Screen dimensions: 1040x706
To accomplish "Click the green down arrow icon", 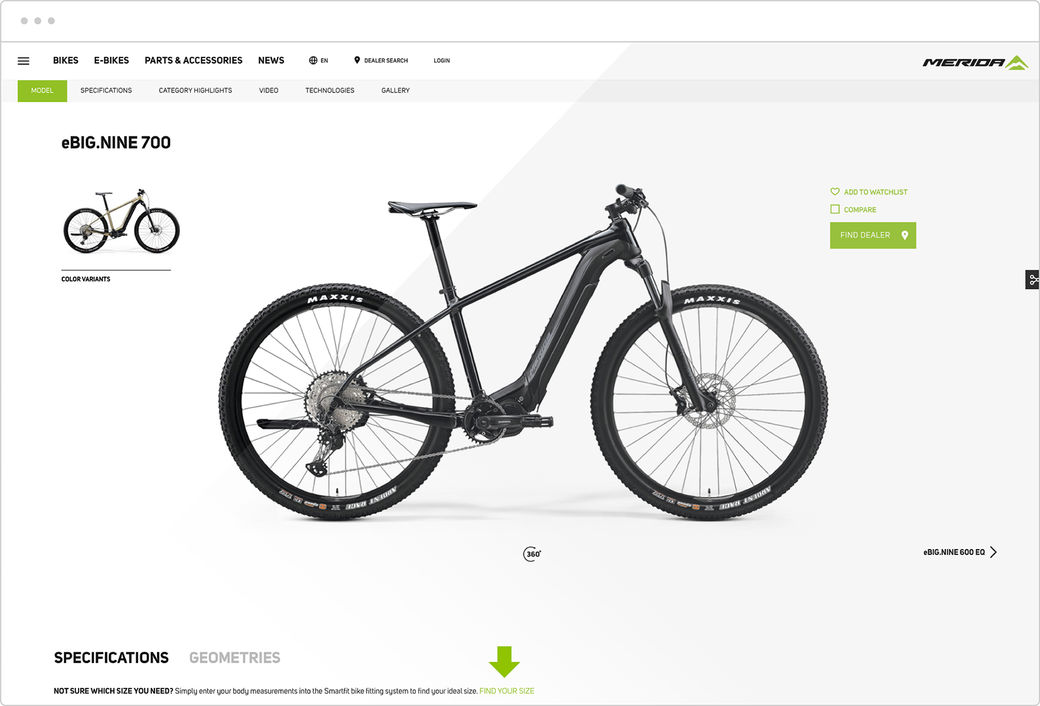I will click(x=504, y=662).
